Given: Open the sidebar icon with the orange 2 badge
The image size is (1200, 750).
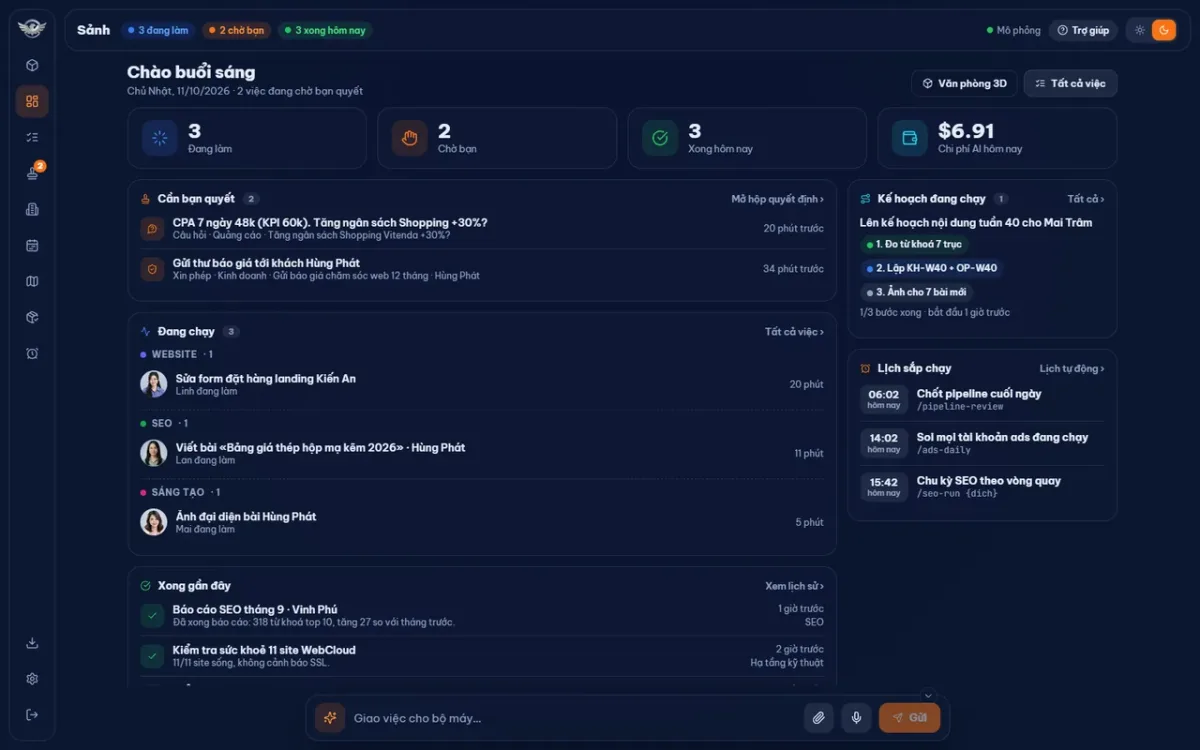Looking at the screenshot, I should (x=32, y=173).
